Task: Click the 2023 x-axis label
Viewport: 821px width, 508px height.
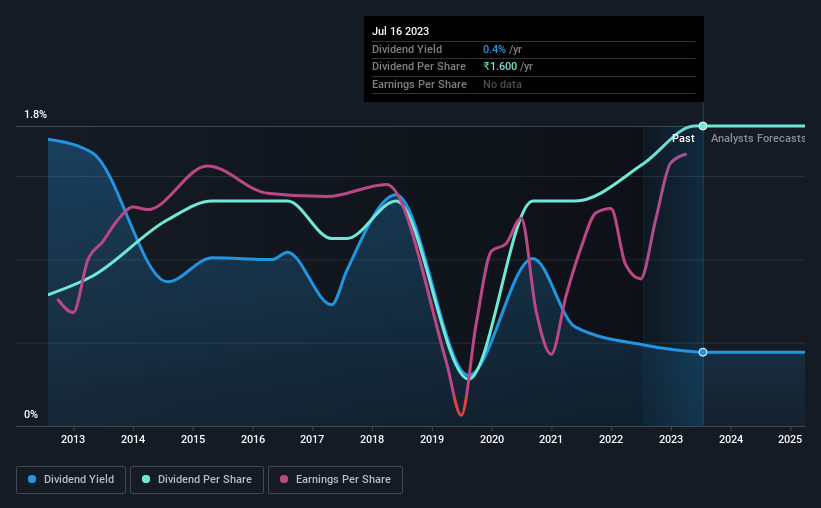Action: [671, 439]
